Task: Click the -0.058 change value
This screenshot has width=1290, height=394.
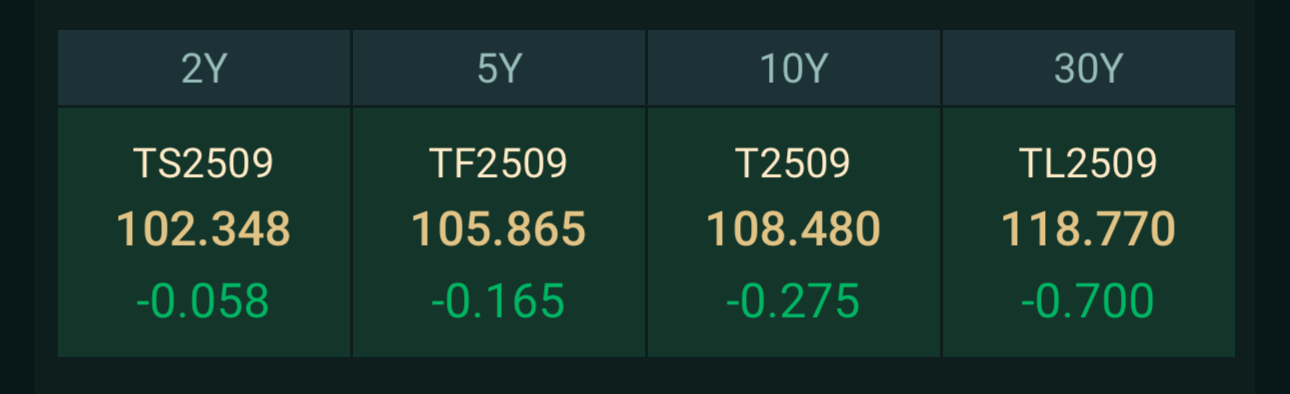Action: (x=204, y=301)
